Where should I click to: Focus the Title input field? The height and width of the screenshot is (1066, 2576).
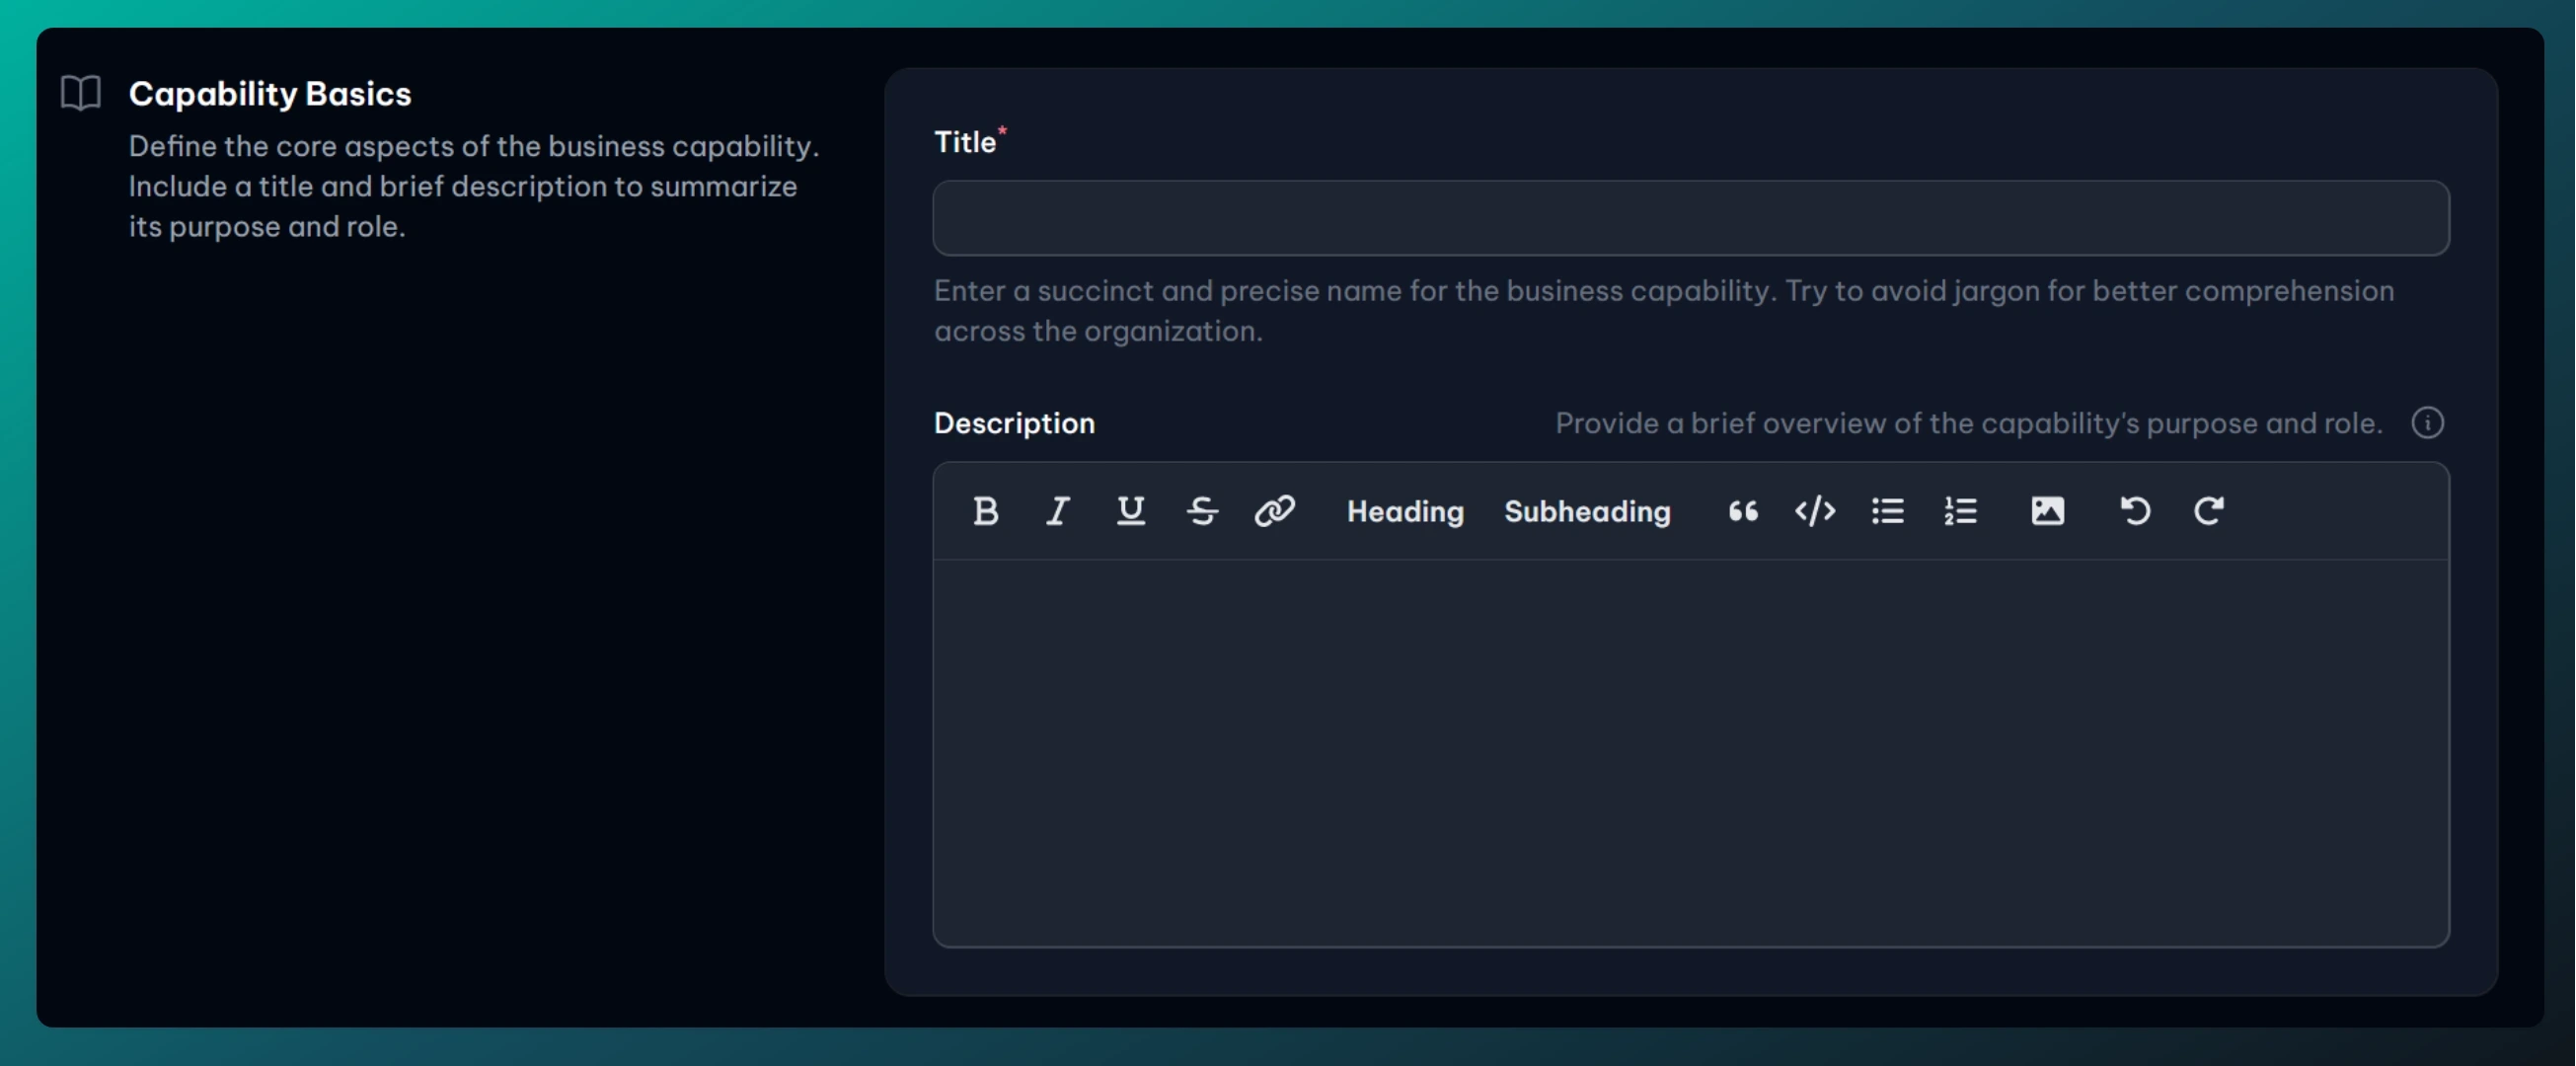pos(1690,218)
